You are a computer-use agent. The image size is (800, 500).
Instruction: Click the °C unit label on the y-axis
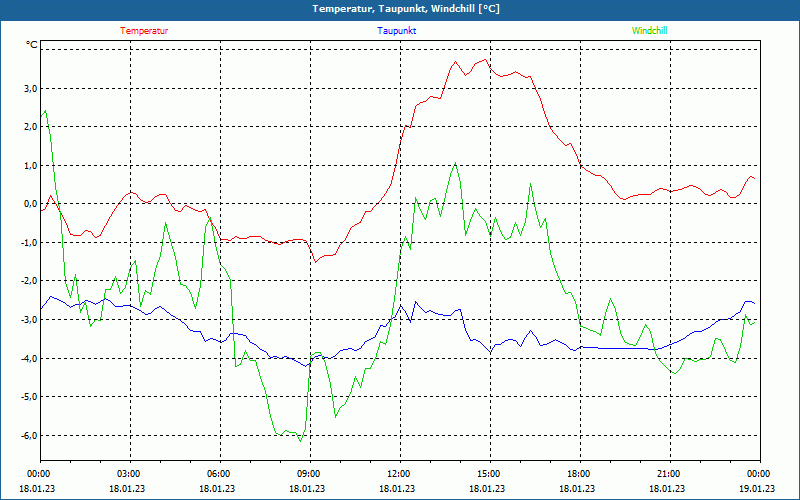pyautogui.click(x=32, y=45)
